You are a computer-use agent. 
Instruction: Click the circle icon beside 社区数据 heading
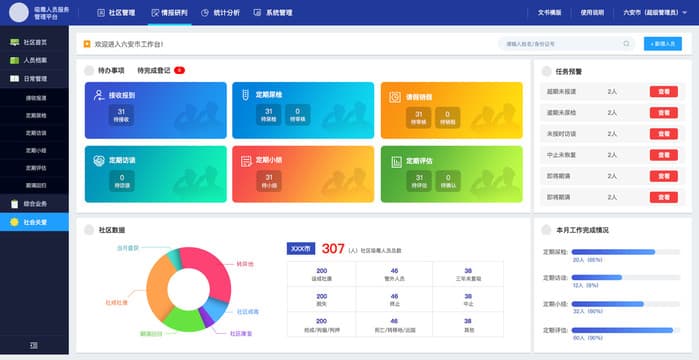pos(89,230)
